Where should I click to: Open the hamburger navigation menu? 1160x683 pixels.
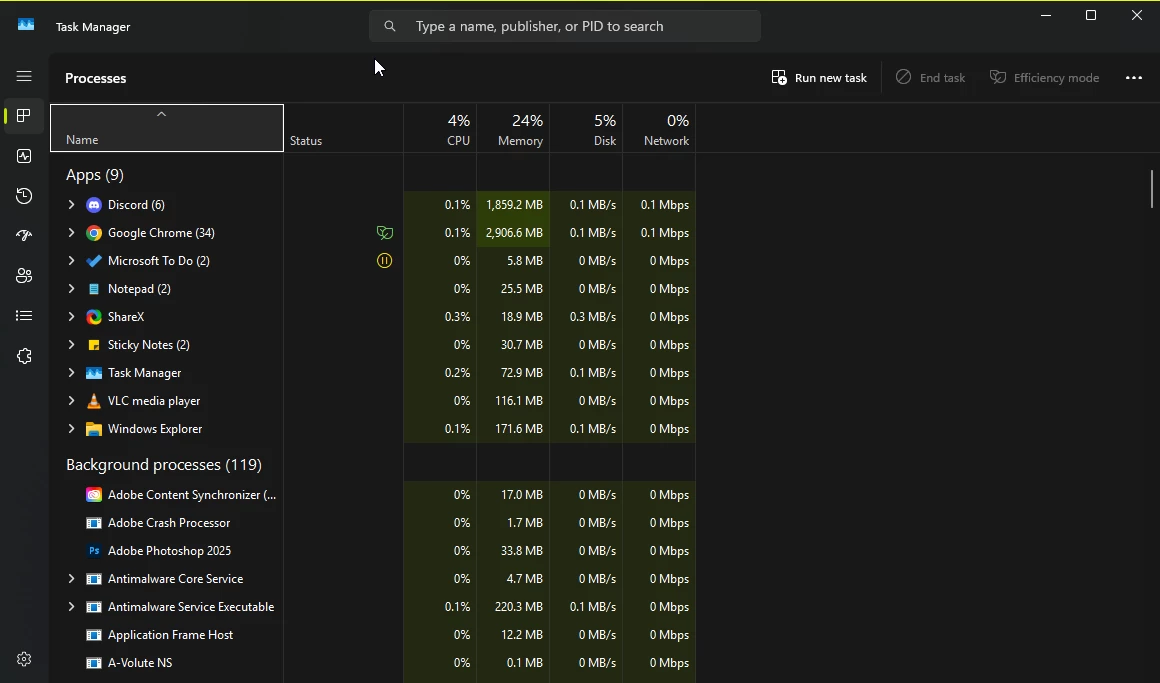tap(24, 76)
